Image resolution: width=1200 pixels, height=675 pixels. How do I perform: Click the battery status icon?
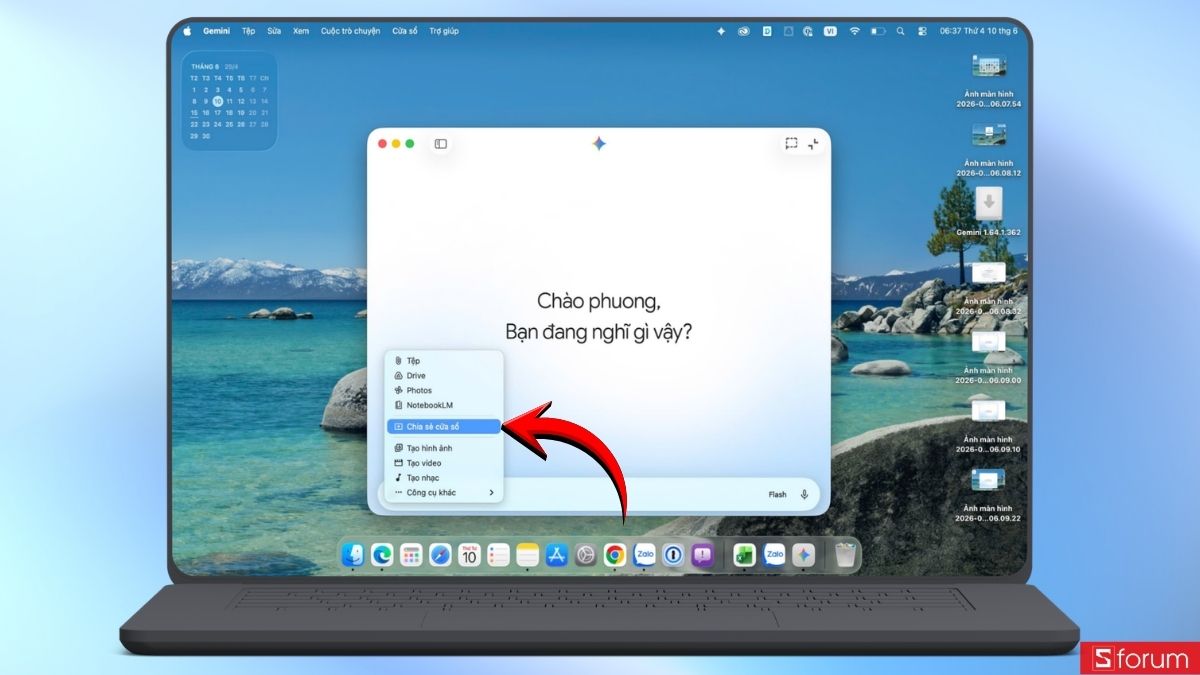(x=878, y=31)
